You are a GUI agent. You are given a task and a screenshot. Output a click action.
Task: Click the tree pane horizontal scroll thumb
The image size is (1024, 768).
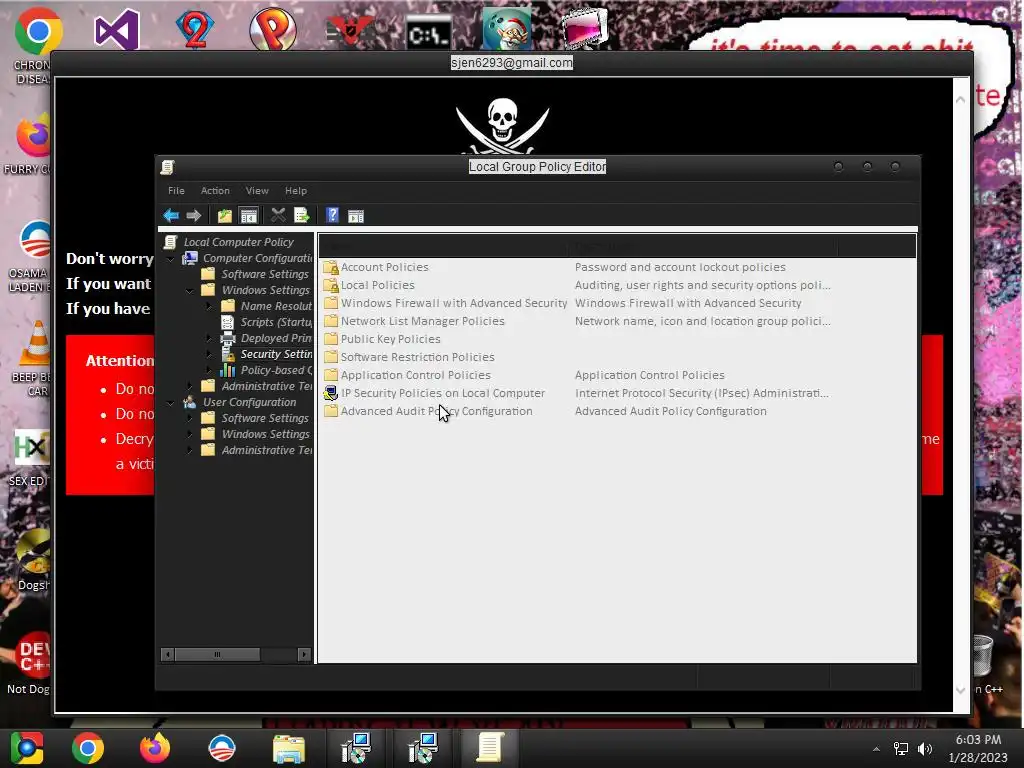click(x=217, y=654)
